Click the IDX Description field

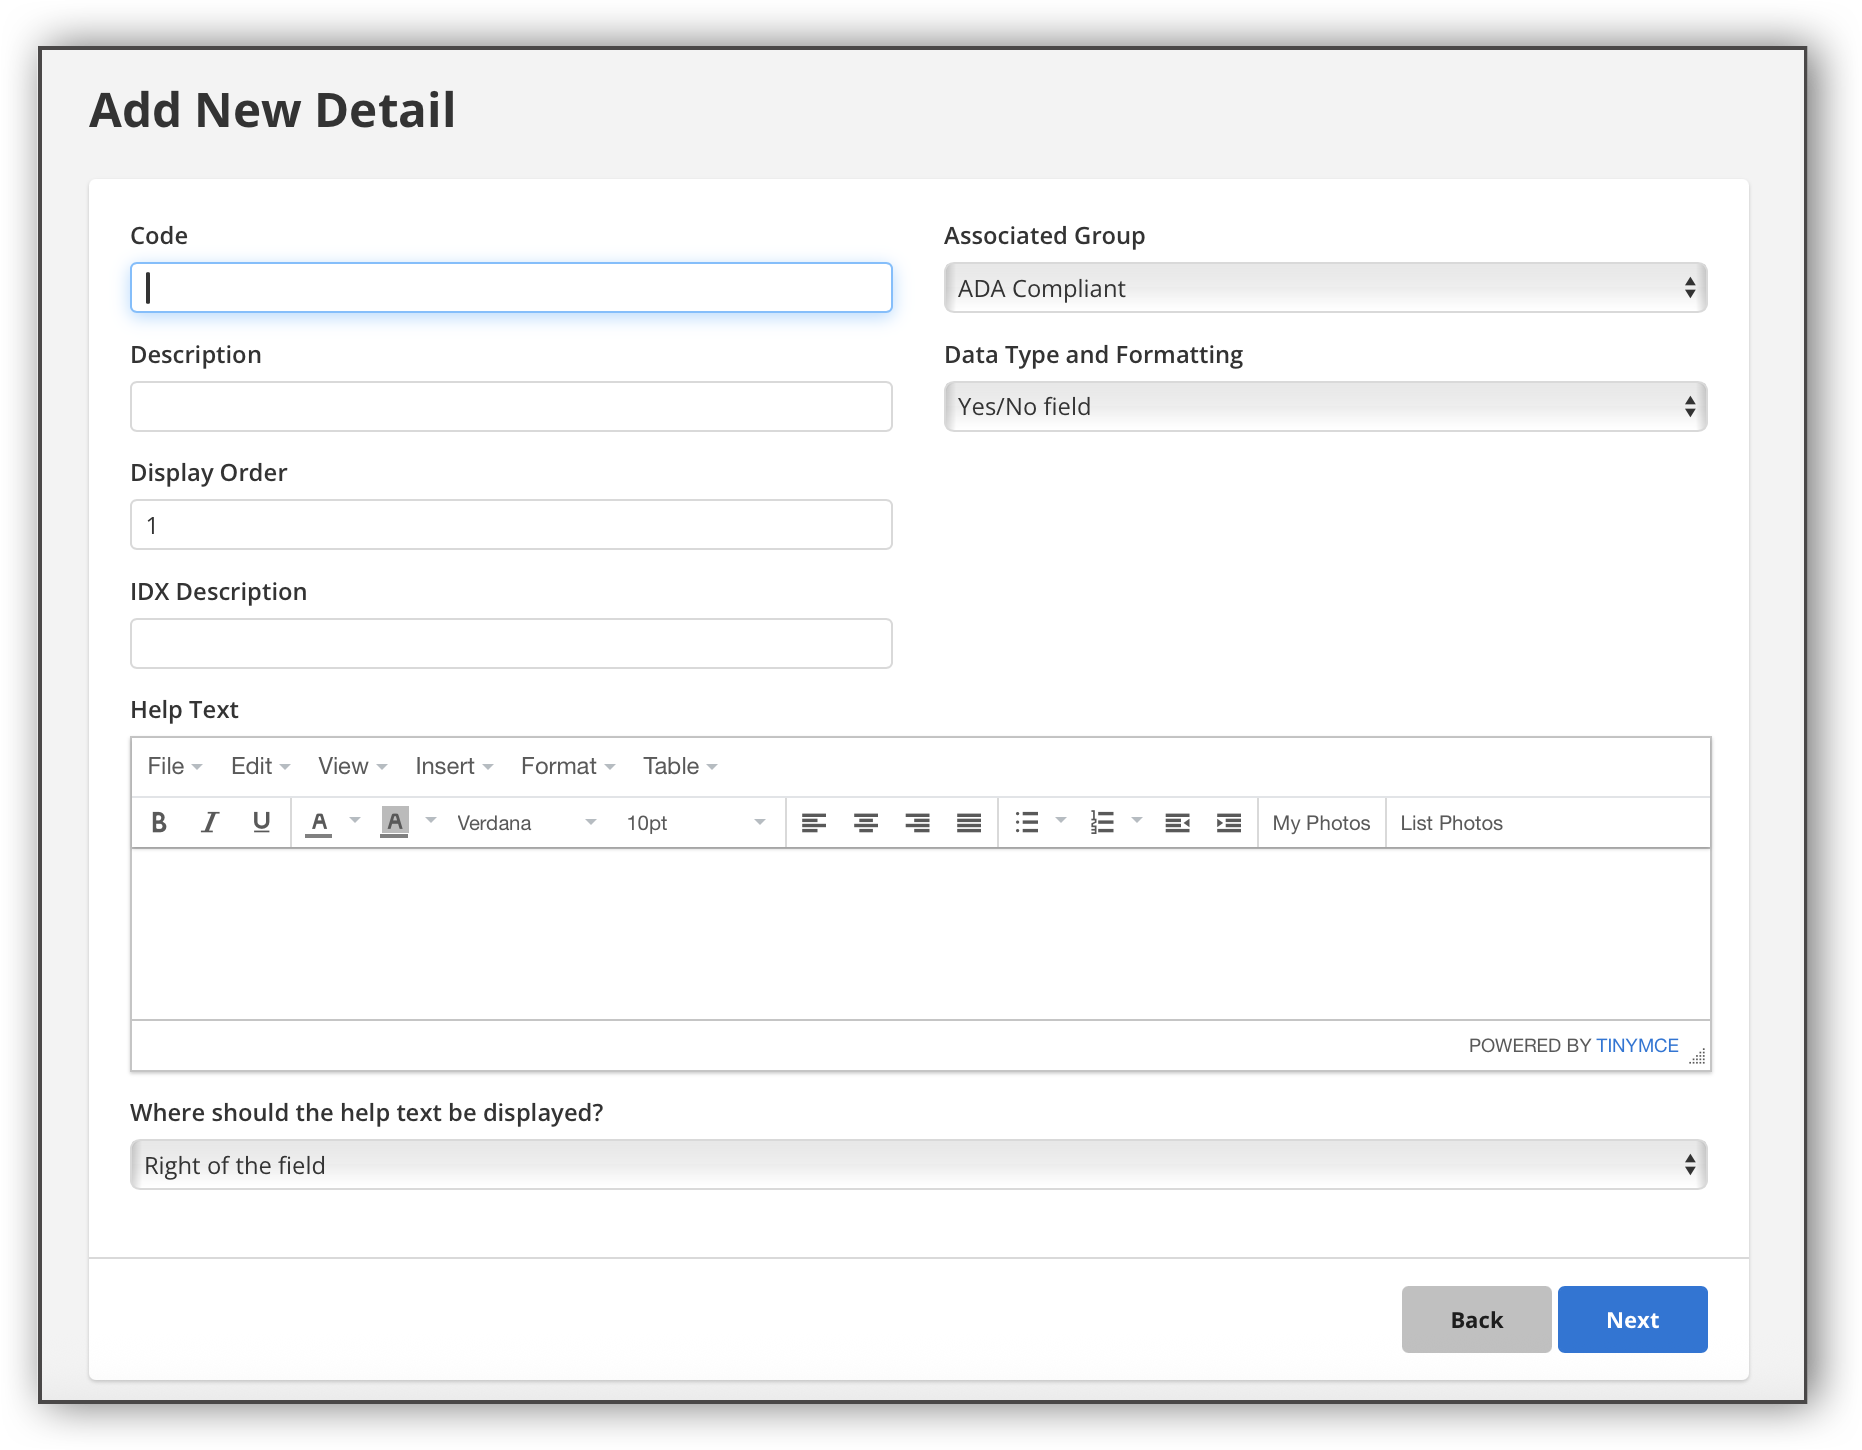click(x=511, y=644)
